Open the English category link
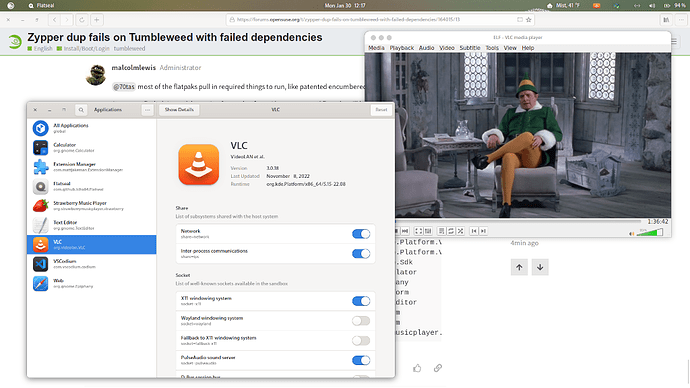690x388 pixels. [40, 48]
